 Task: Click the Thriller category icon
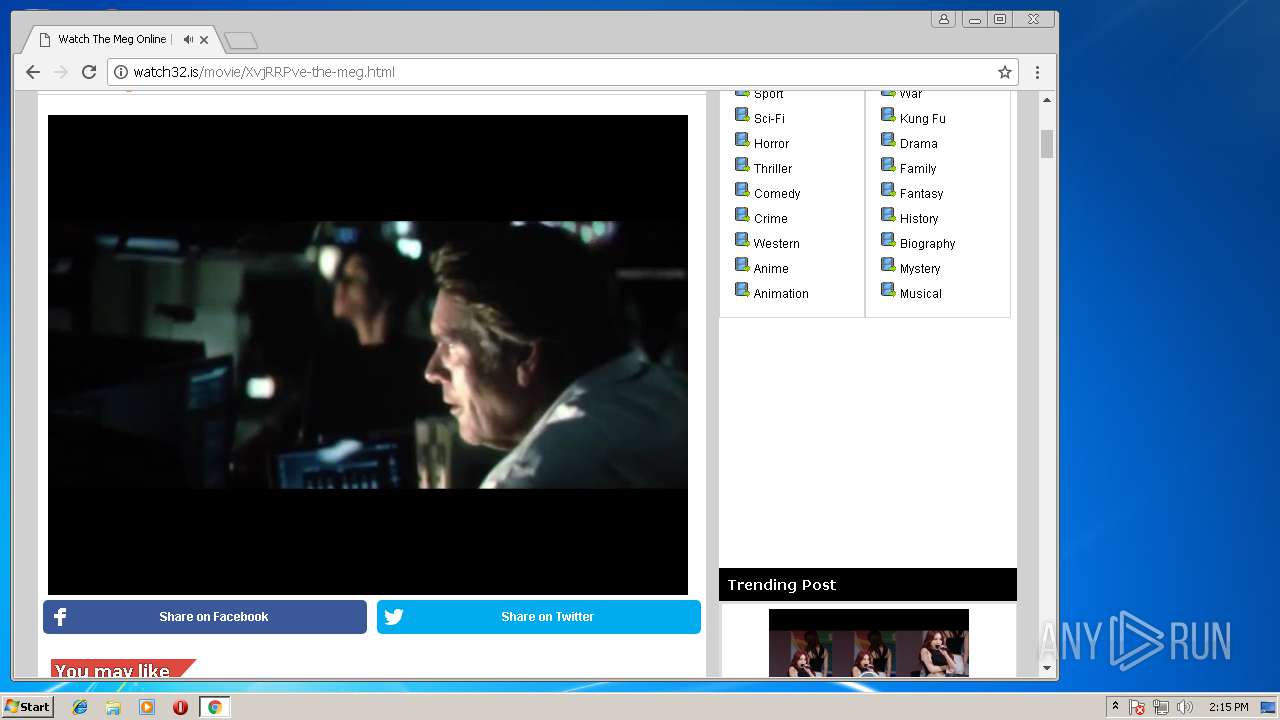point(742,165)
